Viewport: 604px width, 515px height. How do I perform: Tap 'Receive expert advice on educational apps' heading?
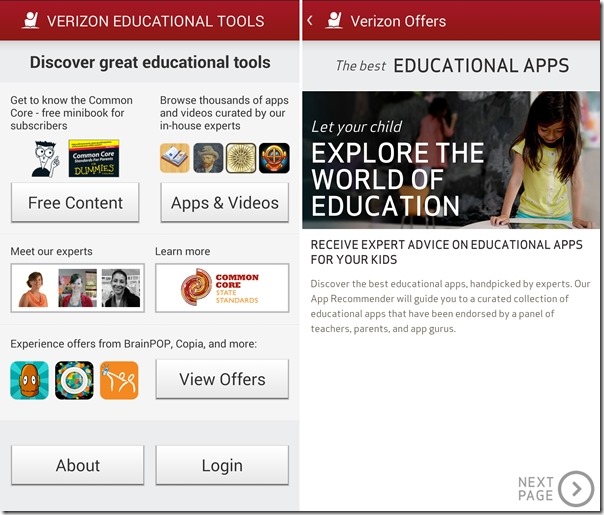[x=446, y=252]
